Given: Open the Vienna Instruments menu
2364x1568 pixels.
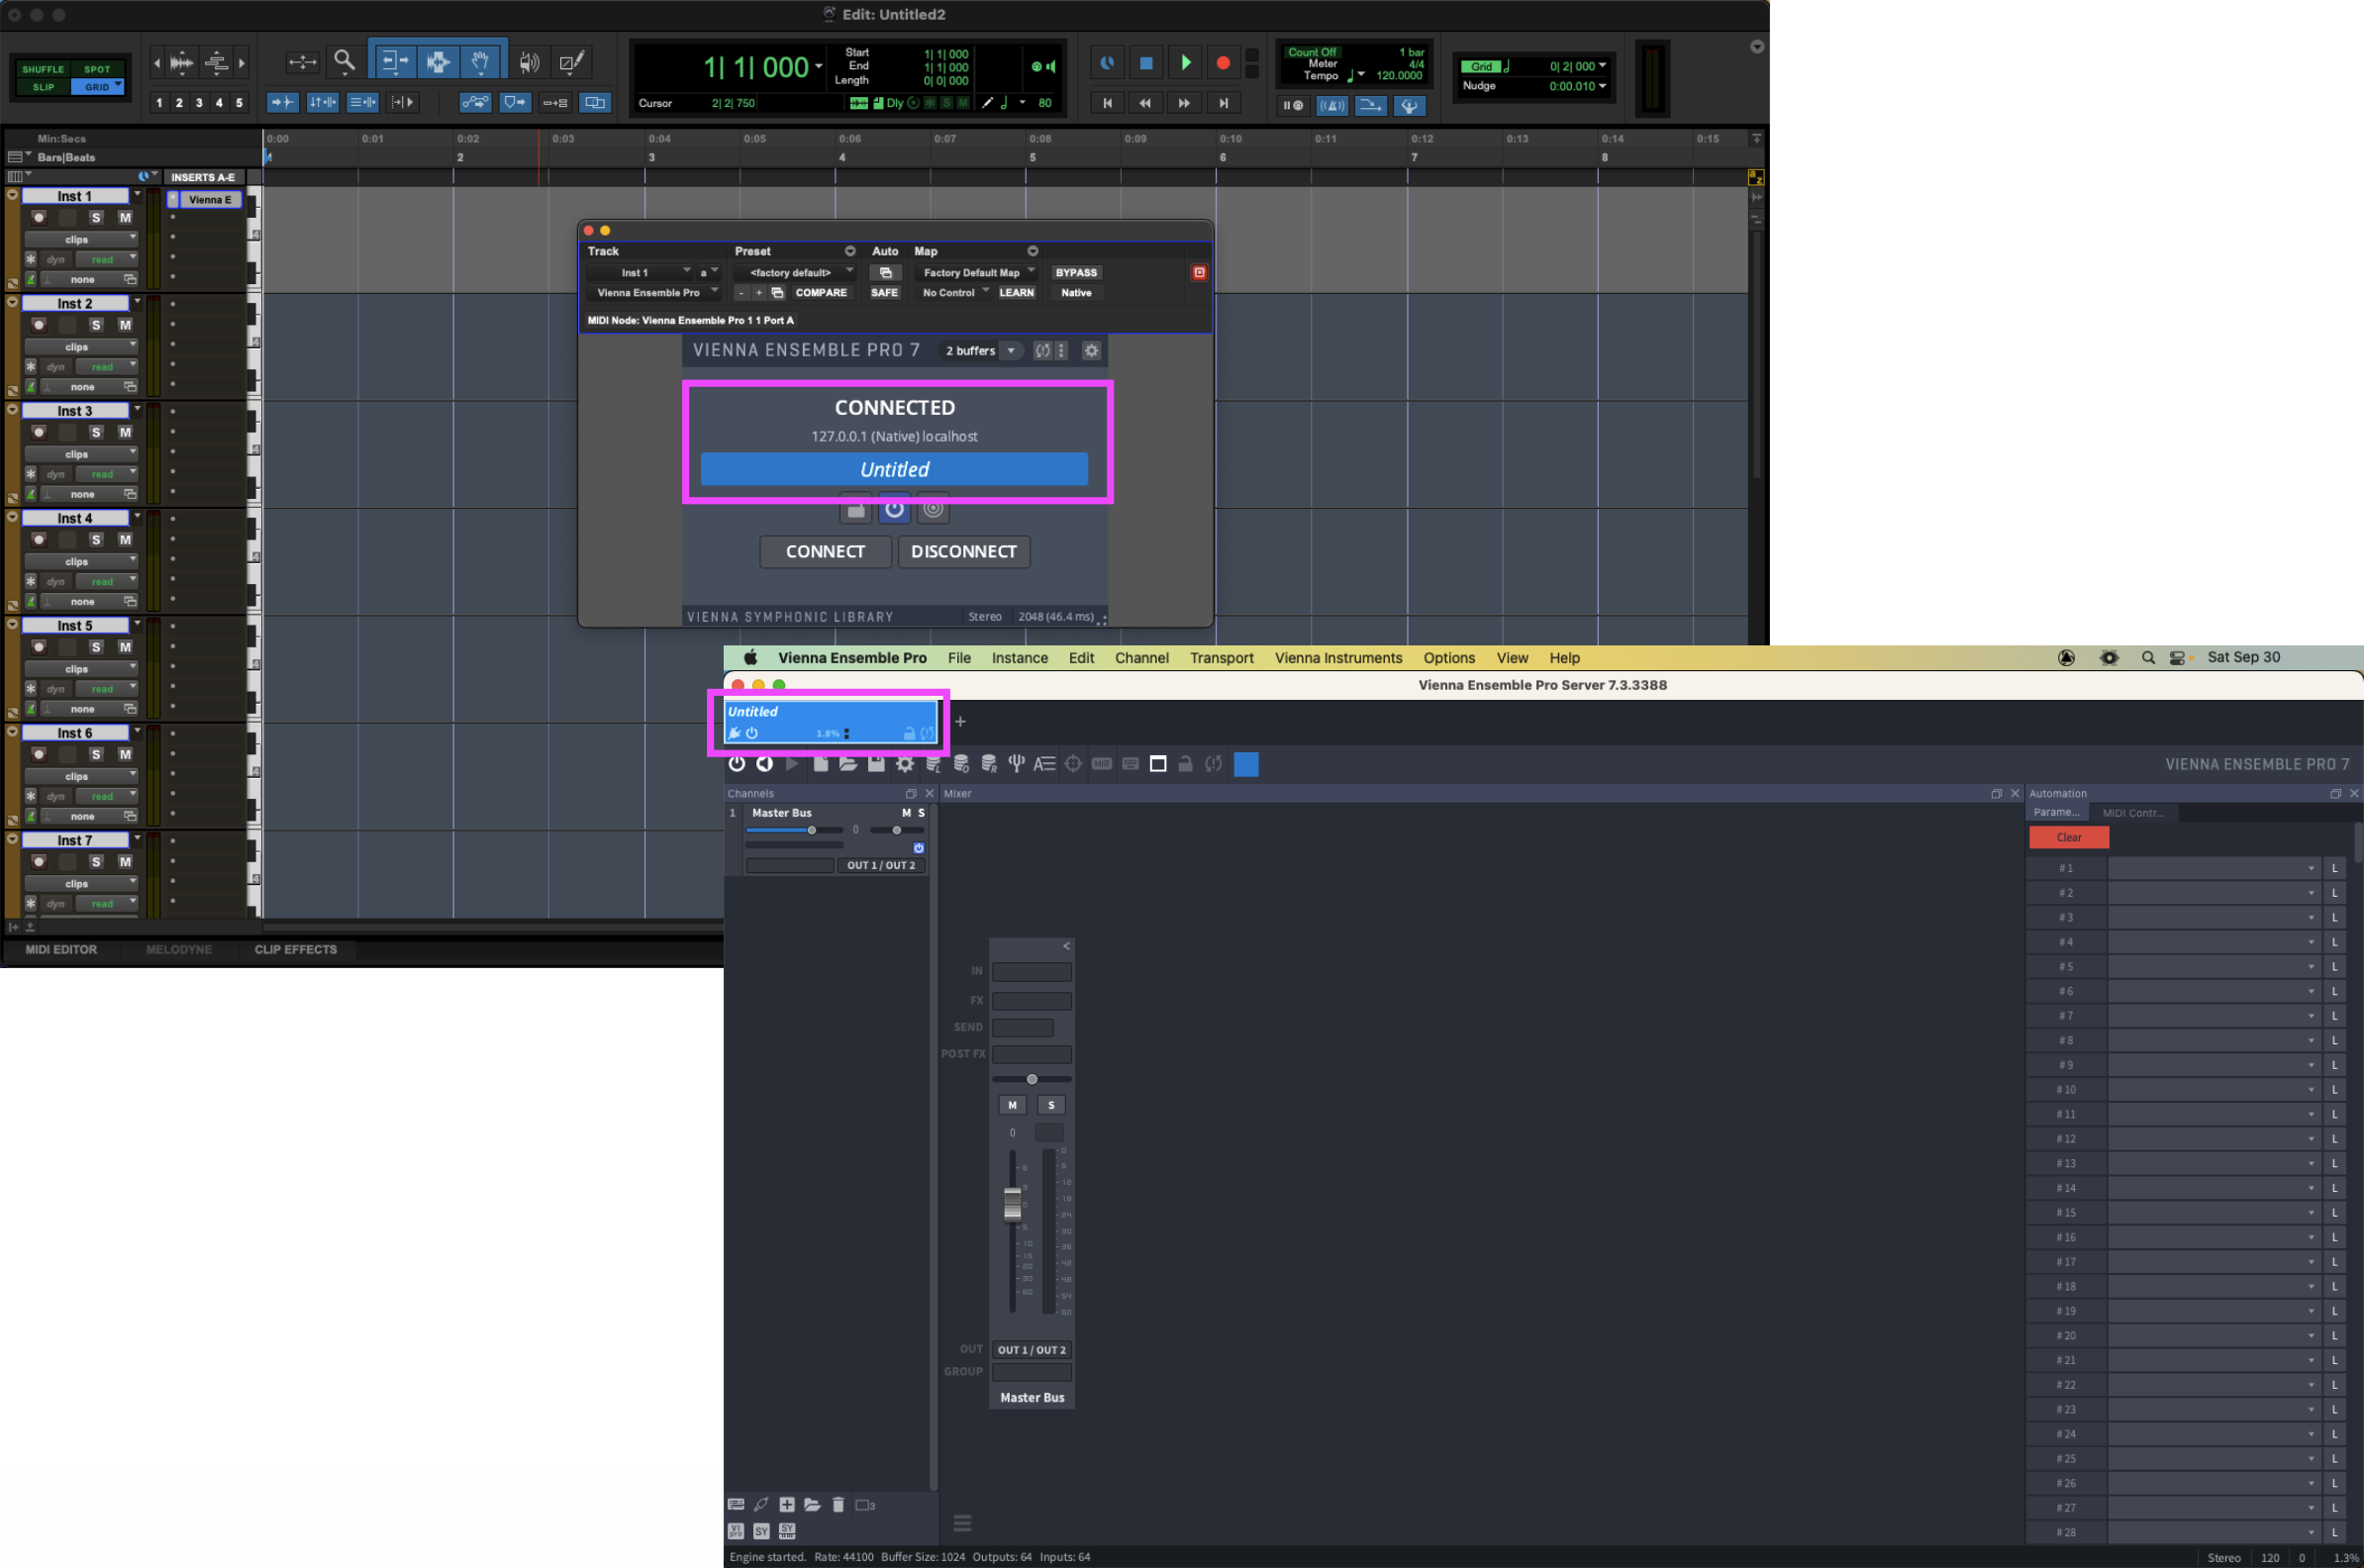Looking at the screenshot, I should coord(1338,658).
